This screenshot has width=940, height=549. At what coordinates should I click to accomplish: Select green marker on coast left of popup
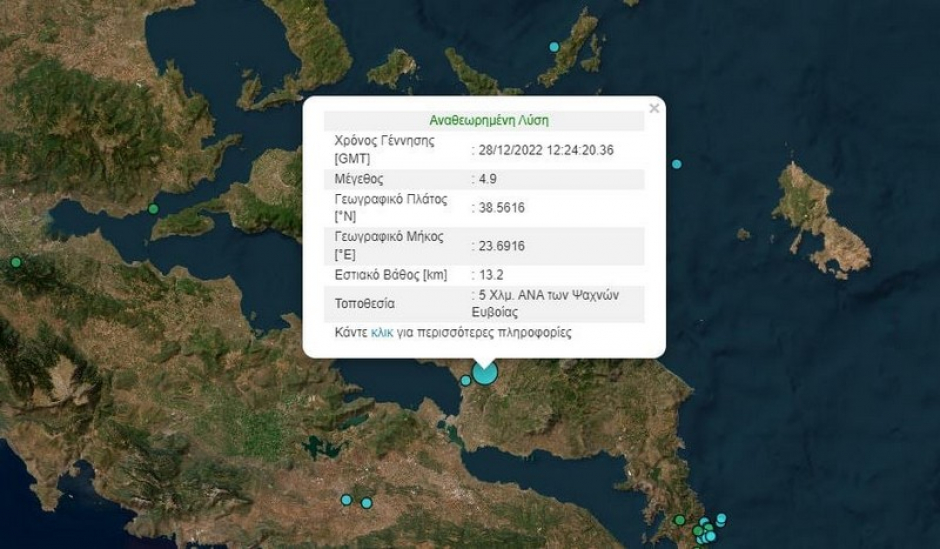[153, 209]
